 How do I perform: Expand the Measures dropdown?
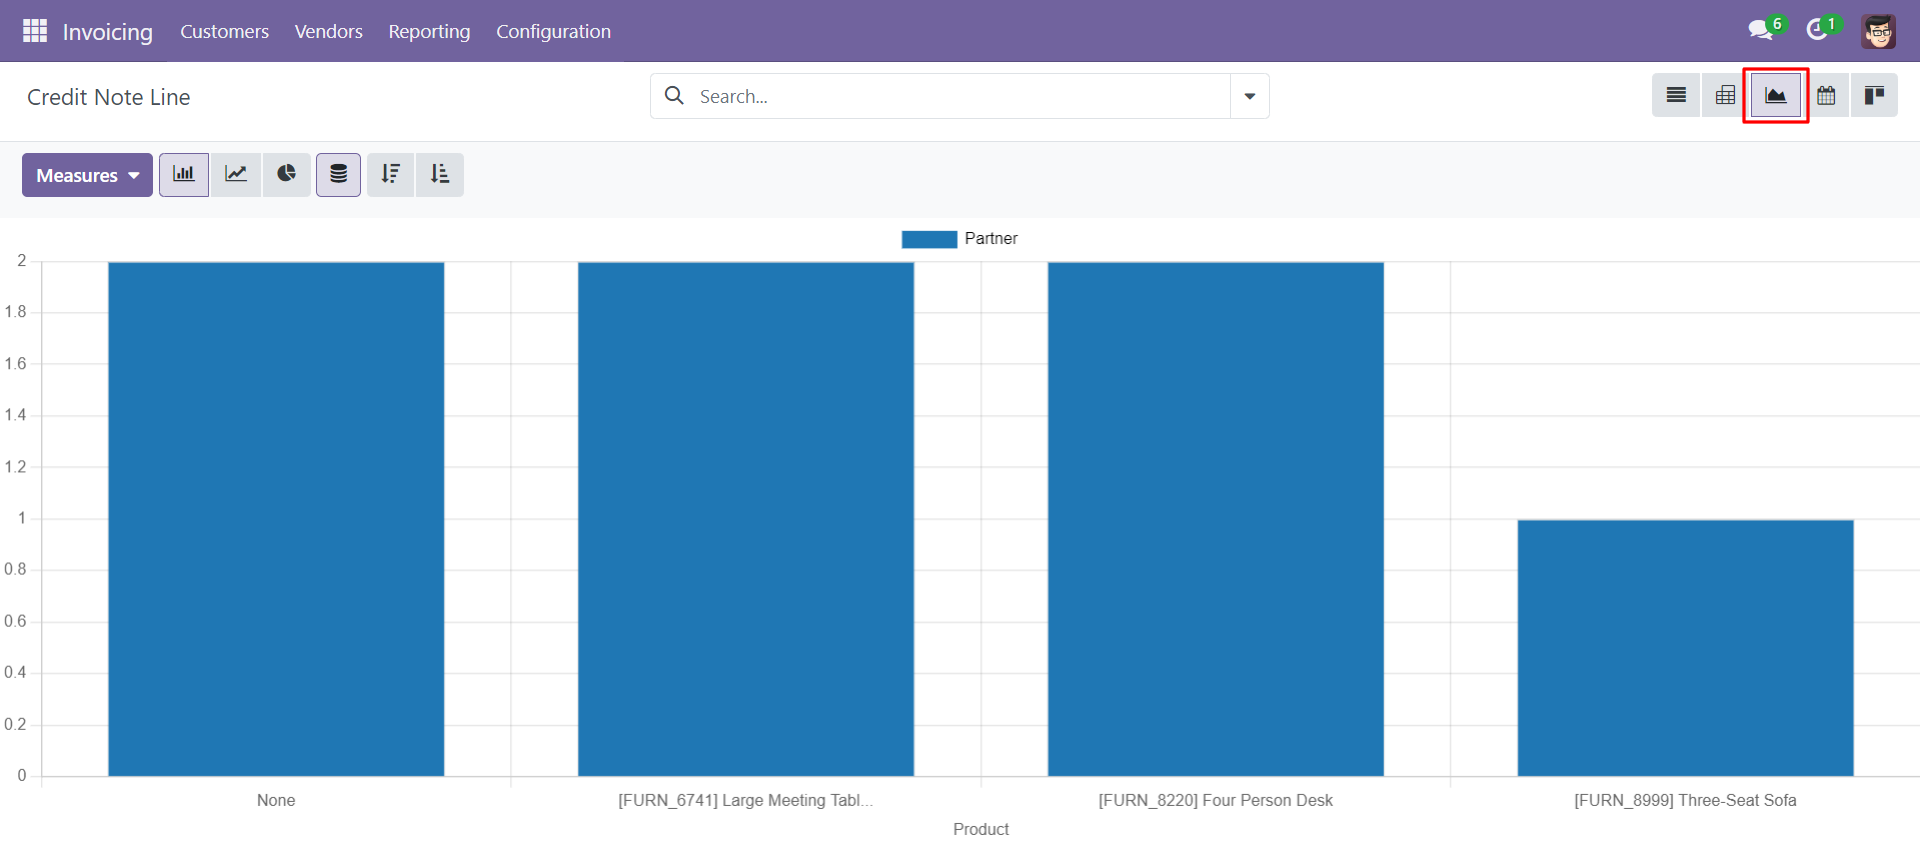(87, 175)
